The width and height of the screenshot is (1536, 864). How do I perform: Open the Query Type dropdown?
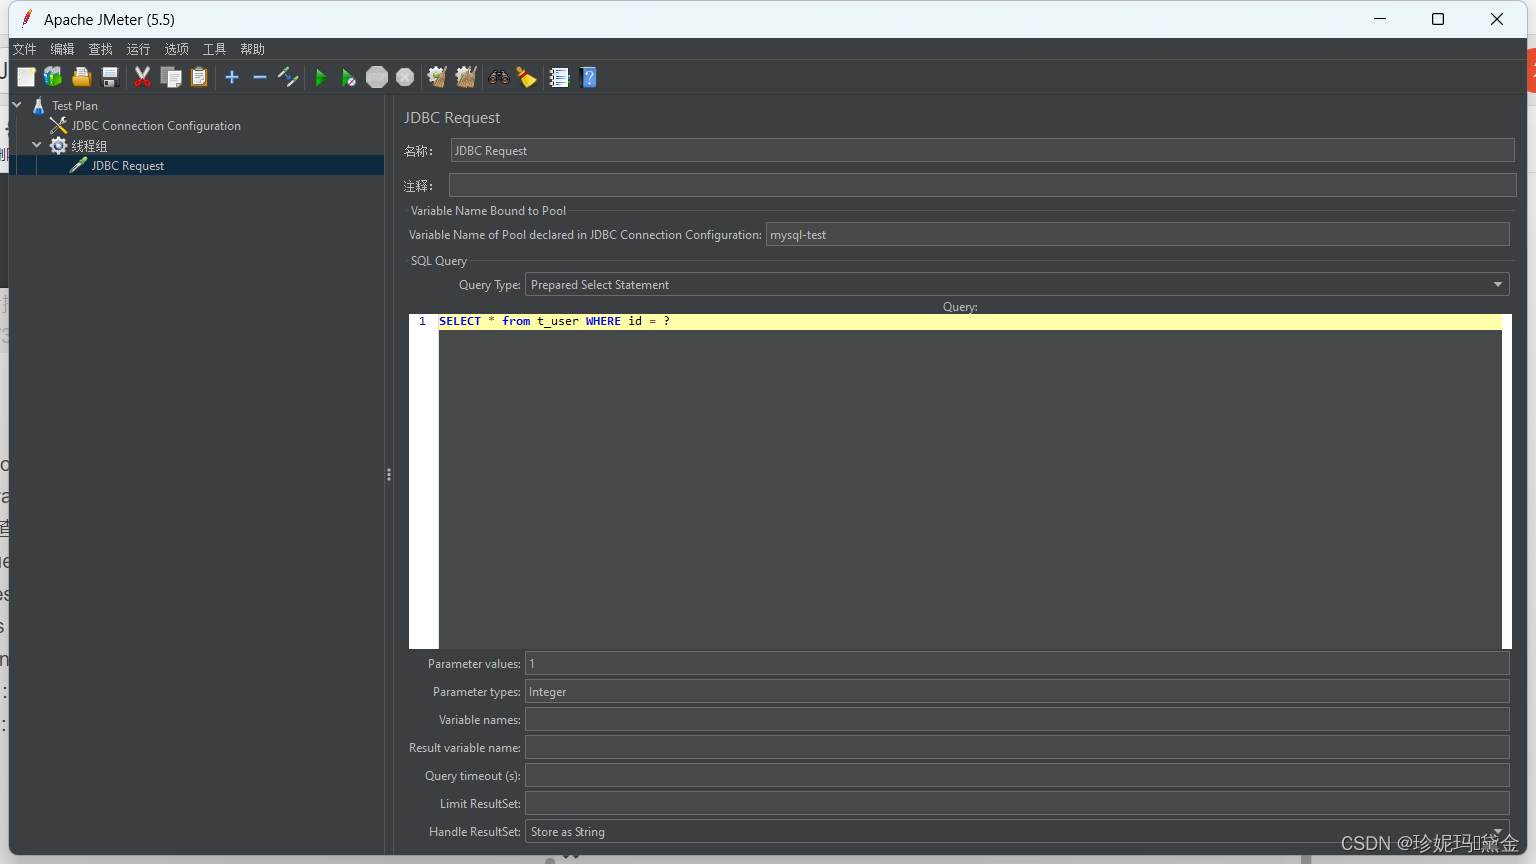1017,285
